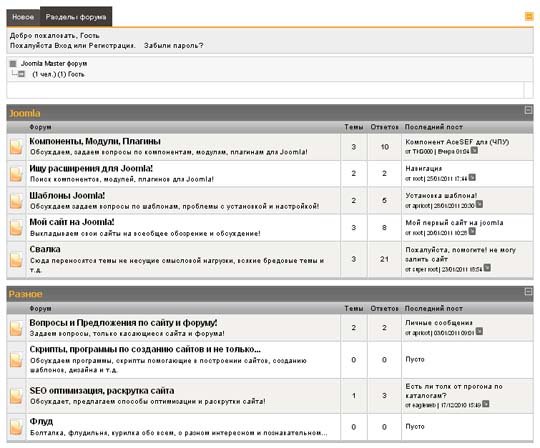This screenshot has width=540, height=448.
Task: Click replies count 21 in Свалка row
Action: click(384, 259)
